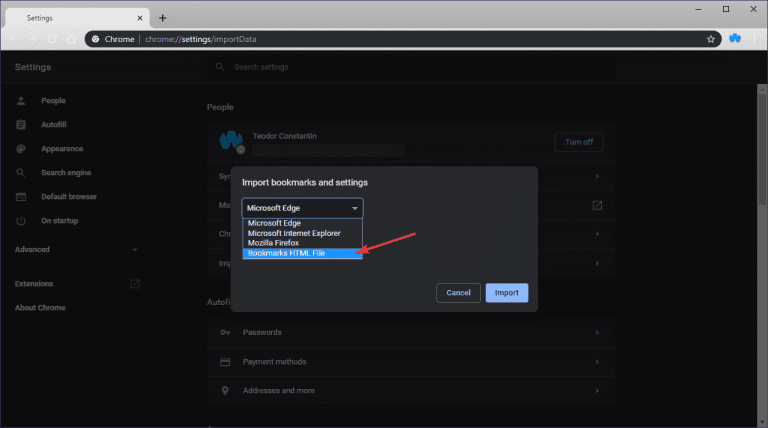Open Chrome's three-dot menu

(755, 39)
